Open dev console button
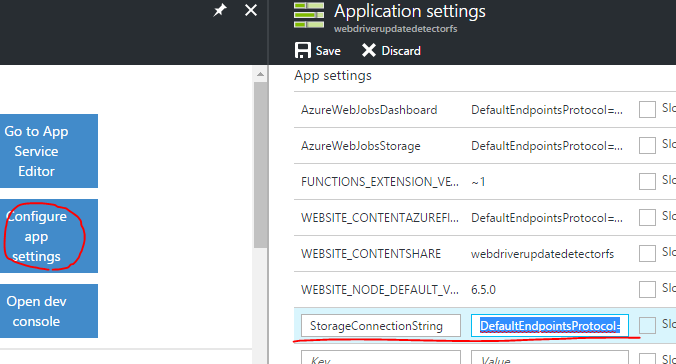This screenshot has height=364, width=676. coord(49,311)
